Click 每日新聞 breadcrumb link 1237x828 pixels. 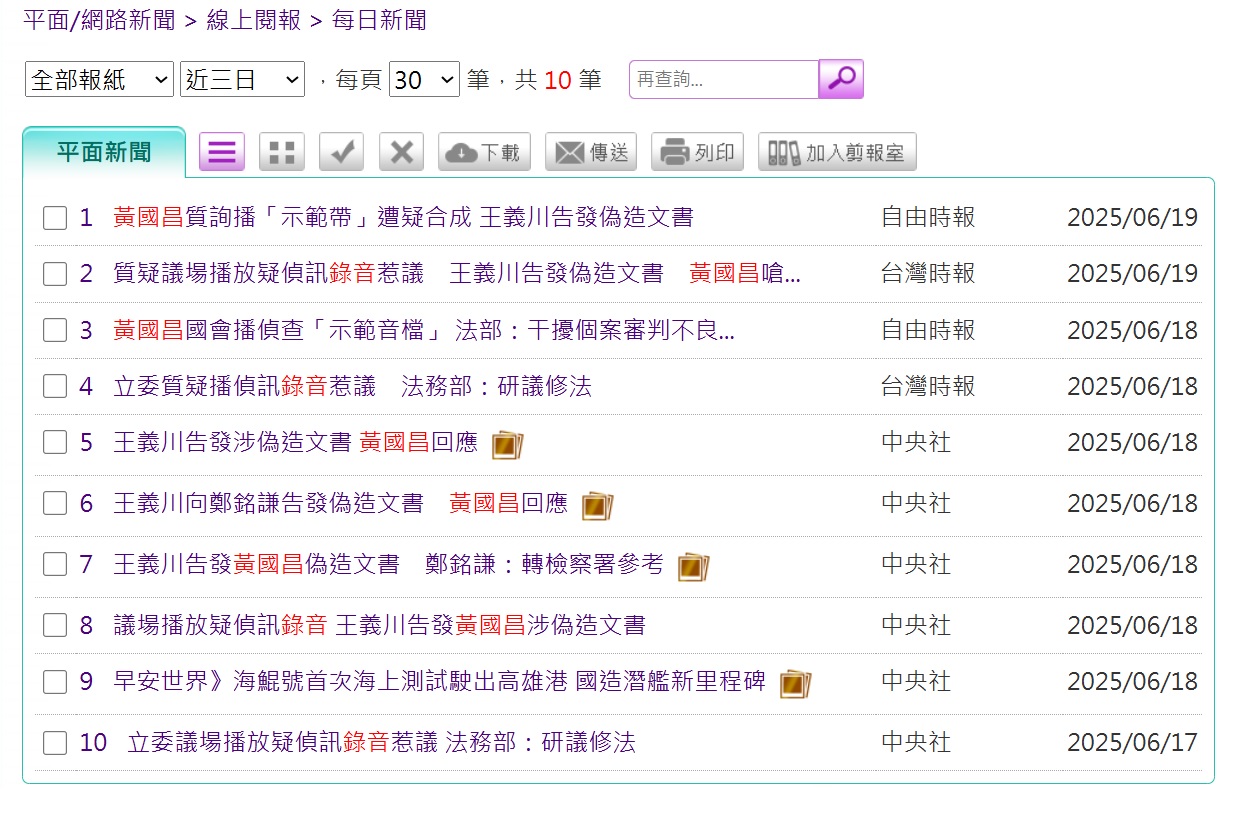pyautogui.click(x=378, y=20)
